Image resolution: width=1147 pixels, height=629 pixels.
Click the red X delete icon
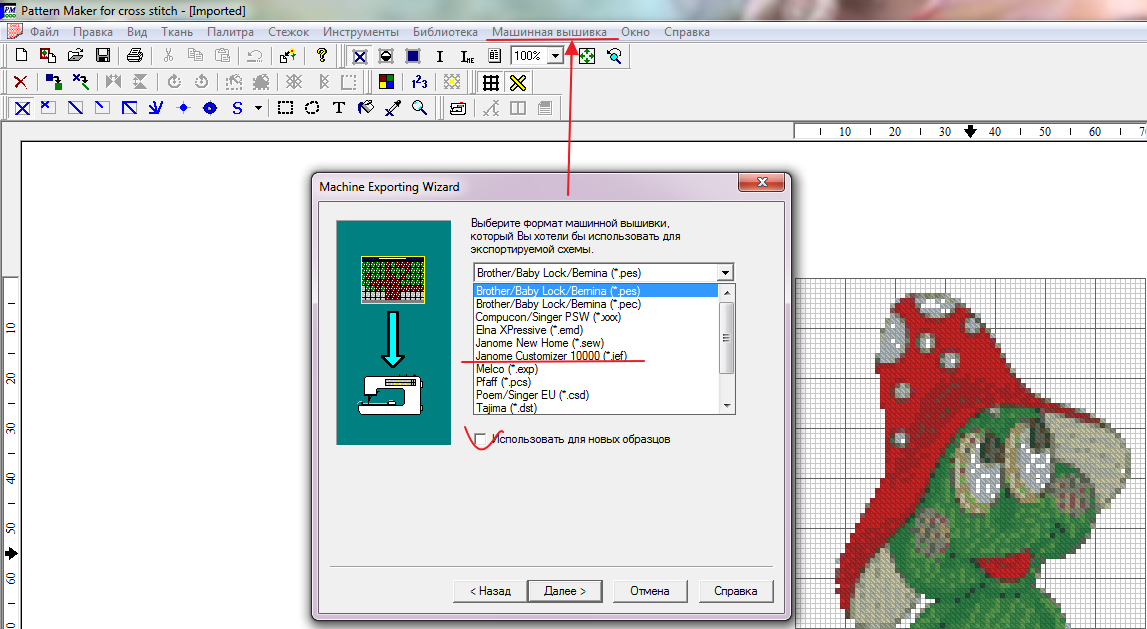coord(20,82)
